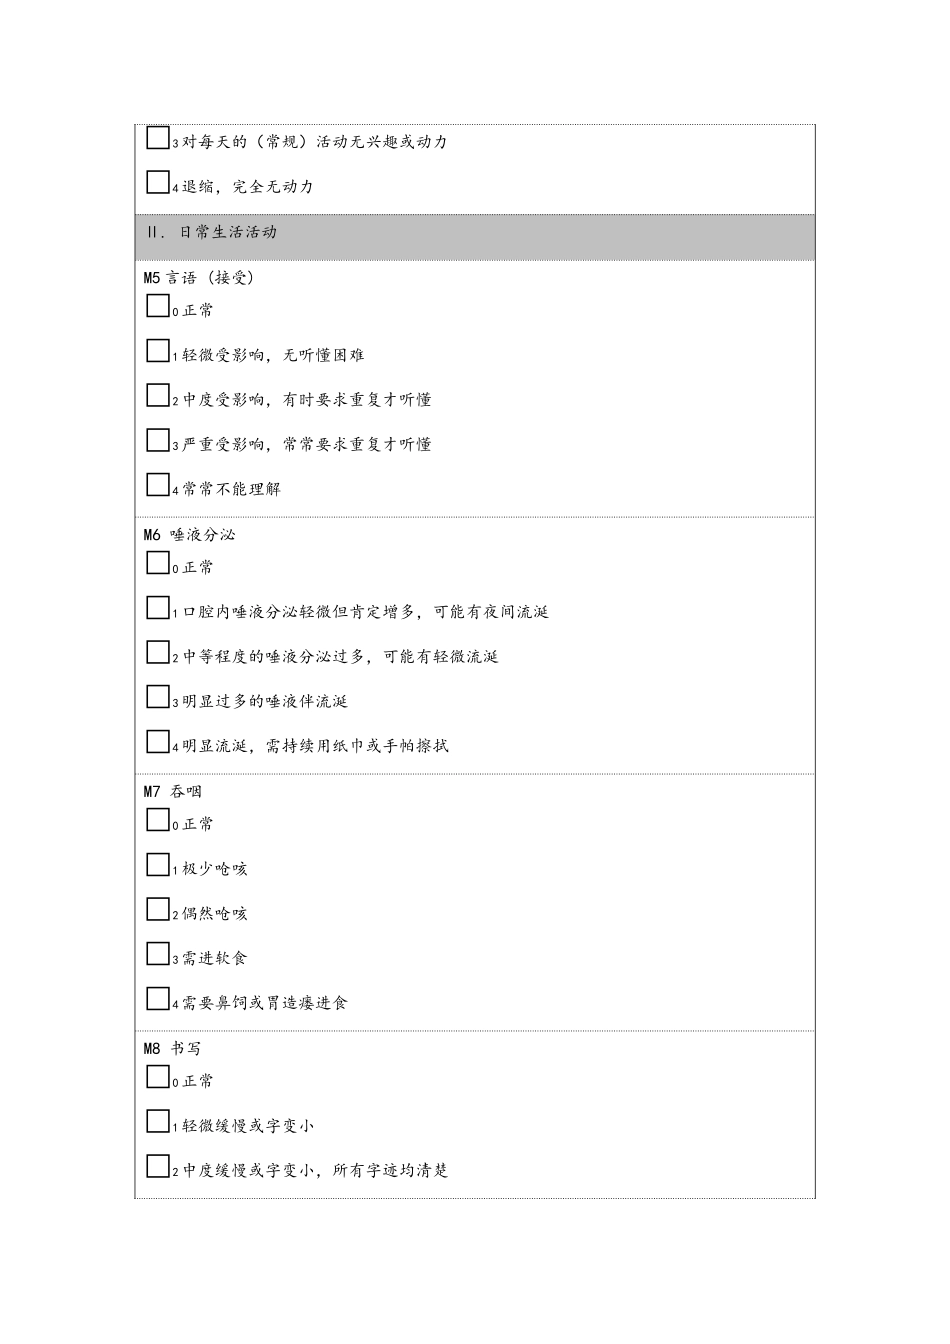Select 明显流涎，需持续用纸巾 checkbox
The width and height of the screenshot is (950, 1344).
coord(157,742)
